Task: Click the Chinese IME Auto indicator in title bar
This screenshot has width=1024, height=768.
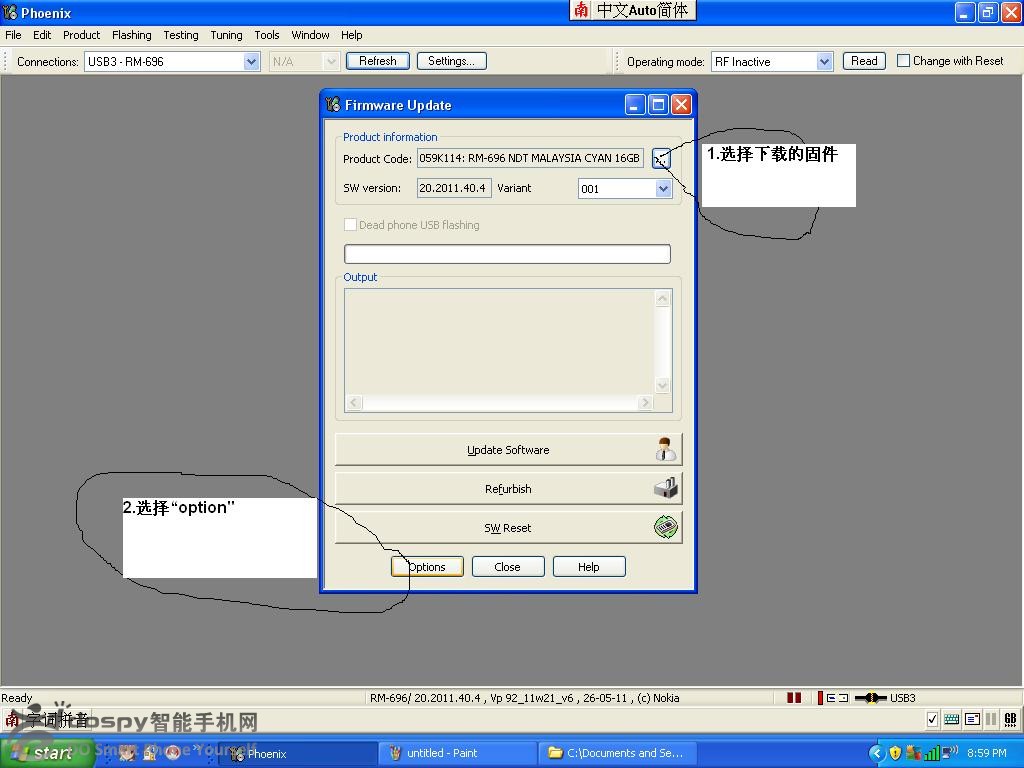Action: (633, 10)
